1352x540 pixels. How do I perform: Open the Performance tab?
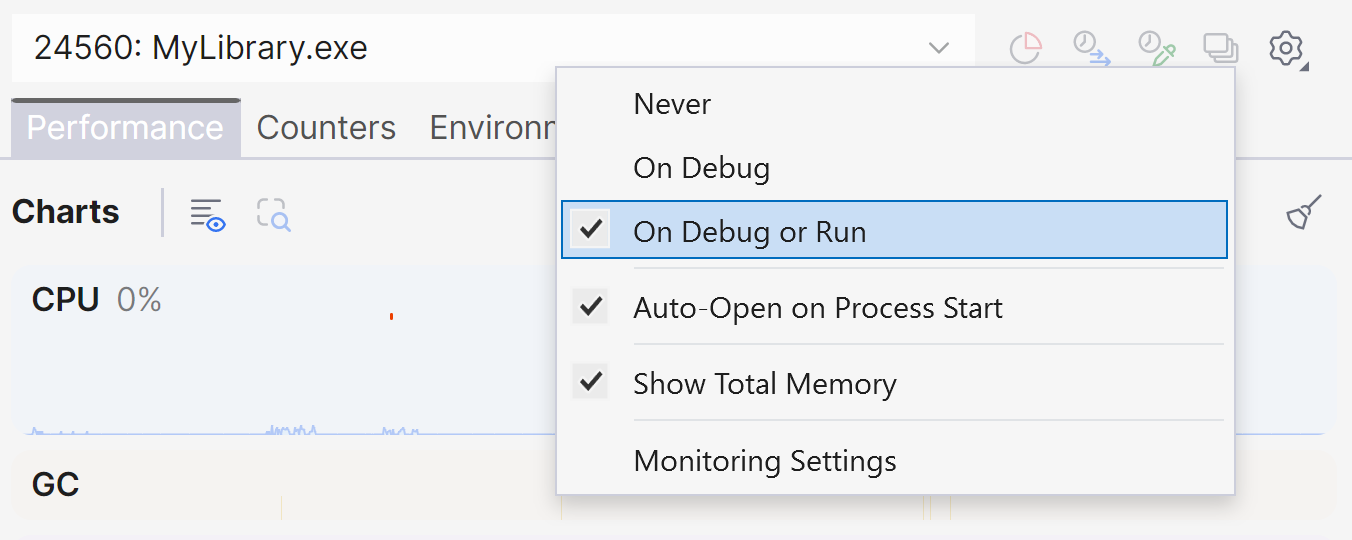[x=125, y=128]
